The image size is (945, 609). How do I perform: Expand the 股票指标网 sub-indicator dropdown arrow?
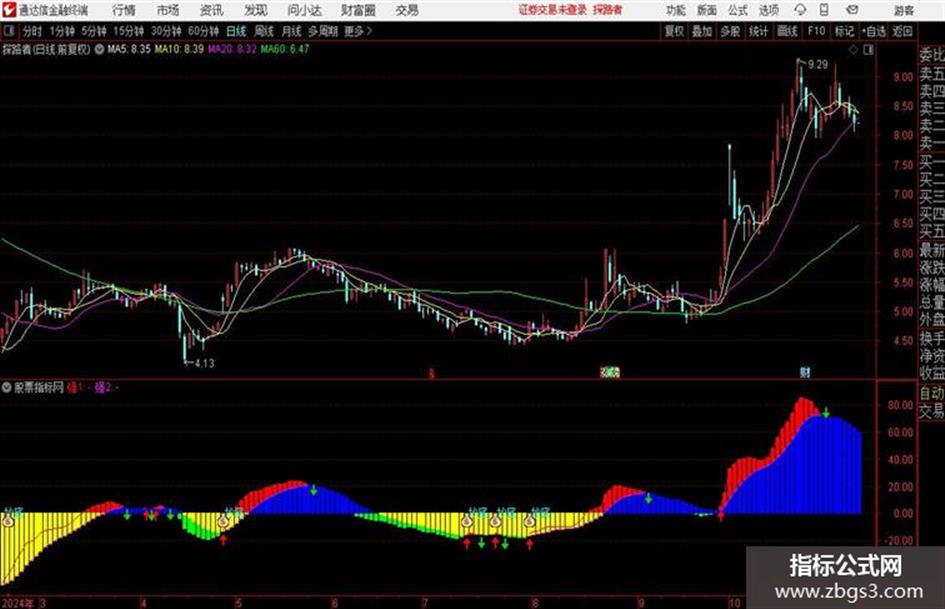[x=7, y=388]
